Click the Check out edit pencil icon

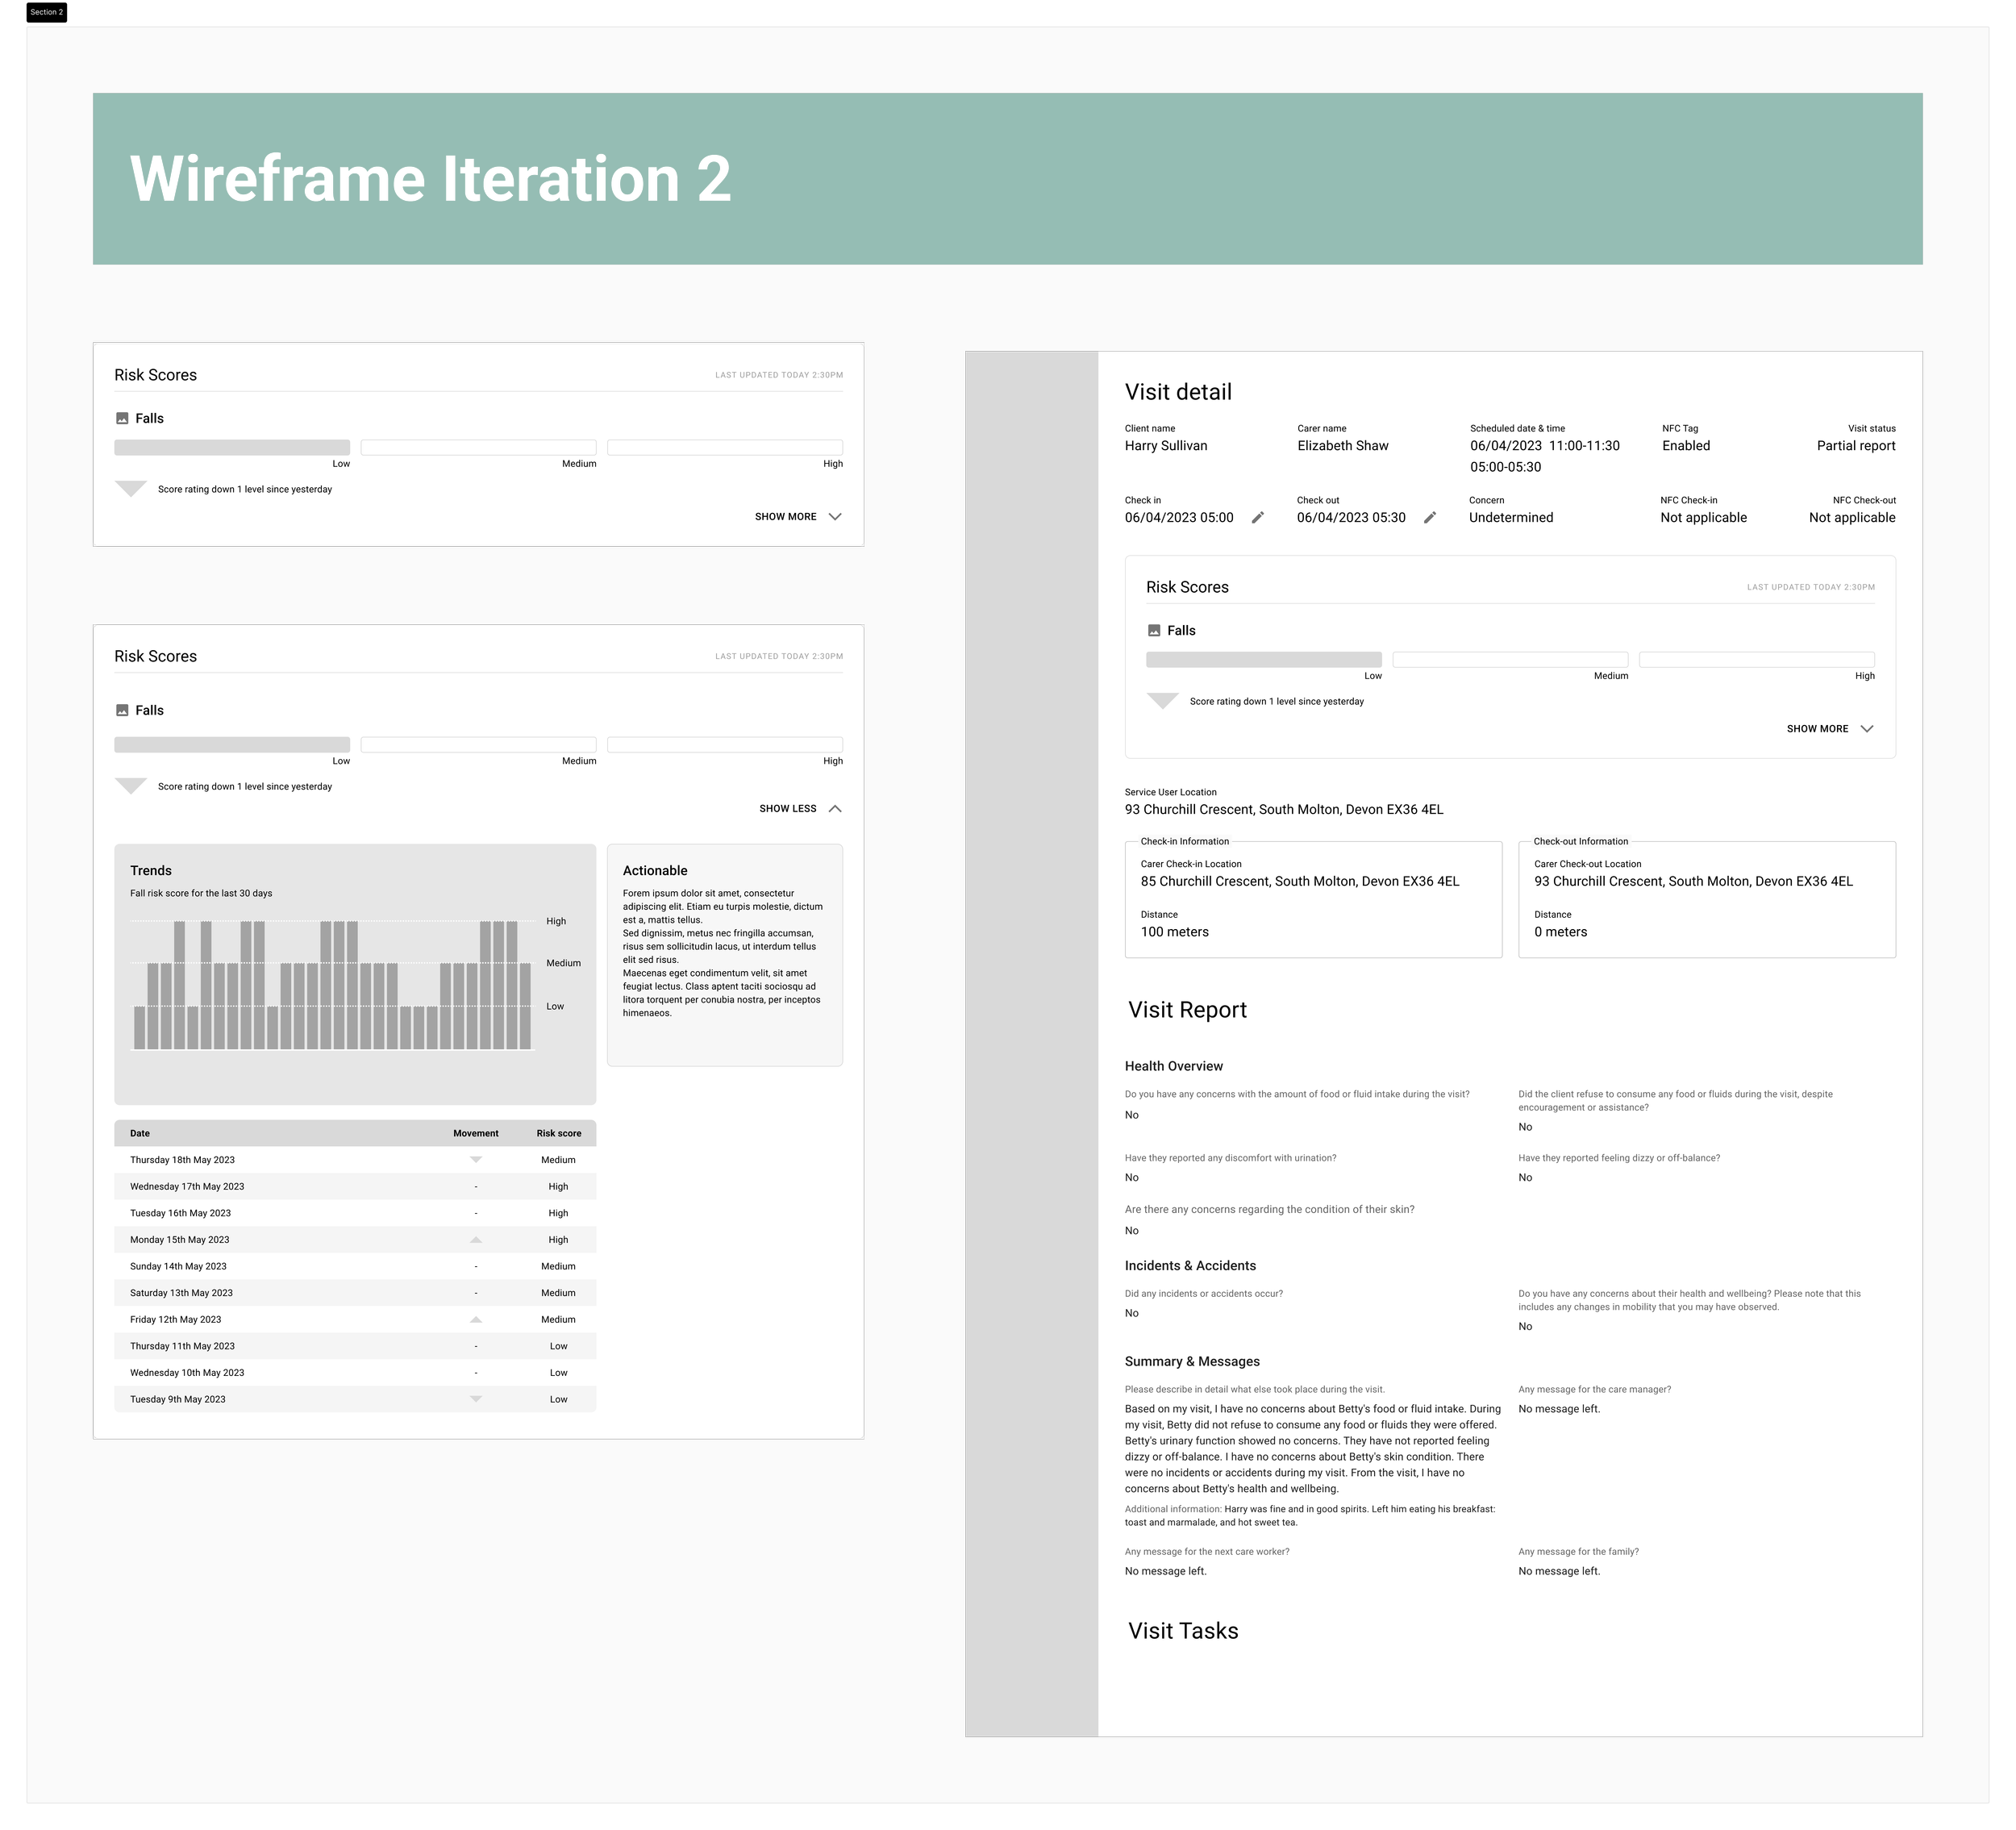point(1430,517)
